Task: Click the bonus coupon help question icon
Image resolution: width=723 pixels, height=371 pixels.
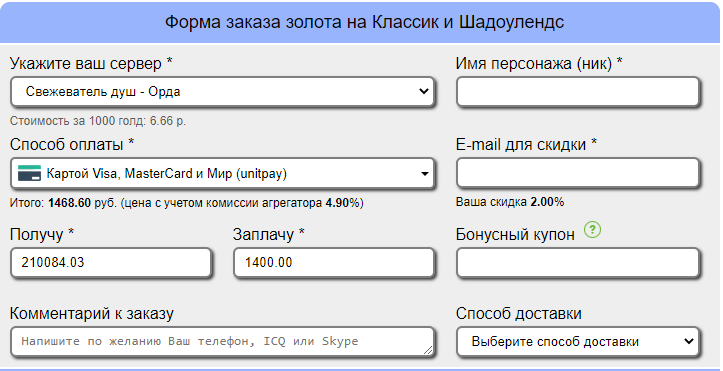Action: pos(593,230)
